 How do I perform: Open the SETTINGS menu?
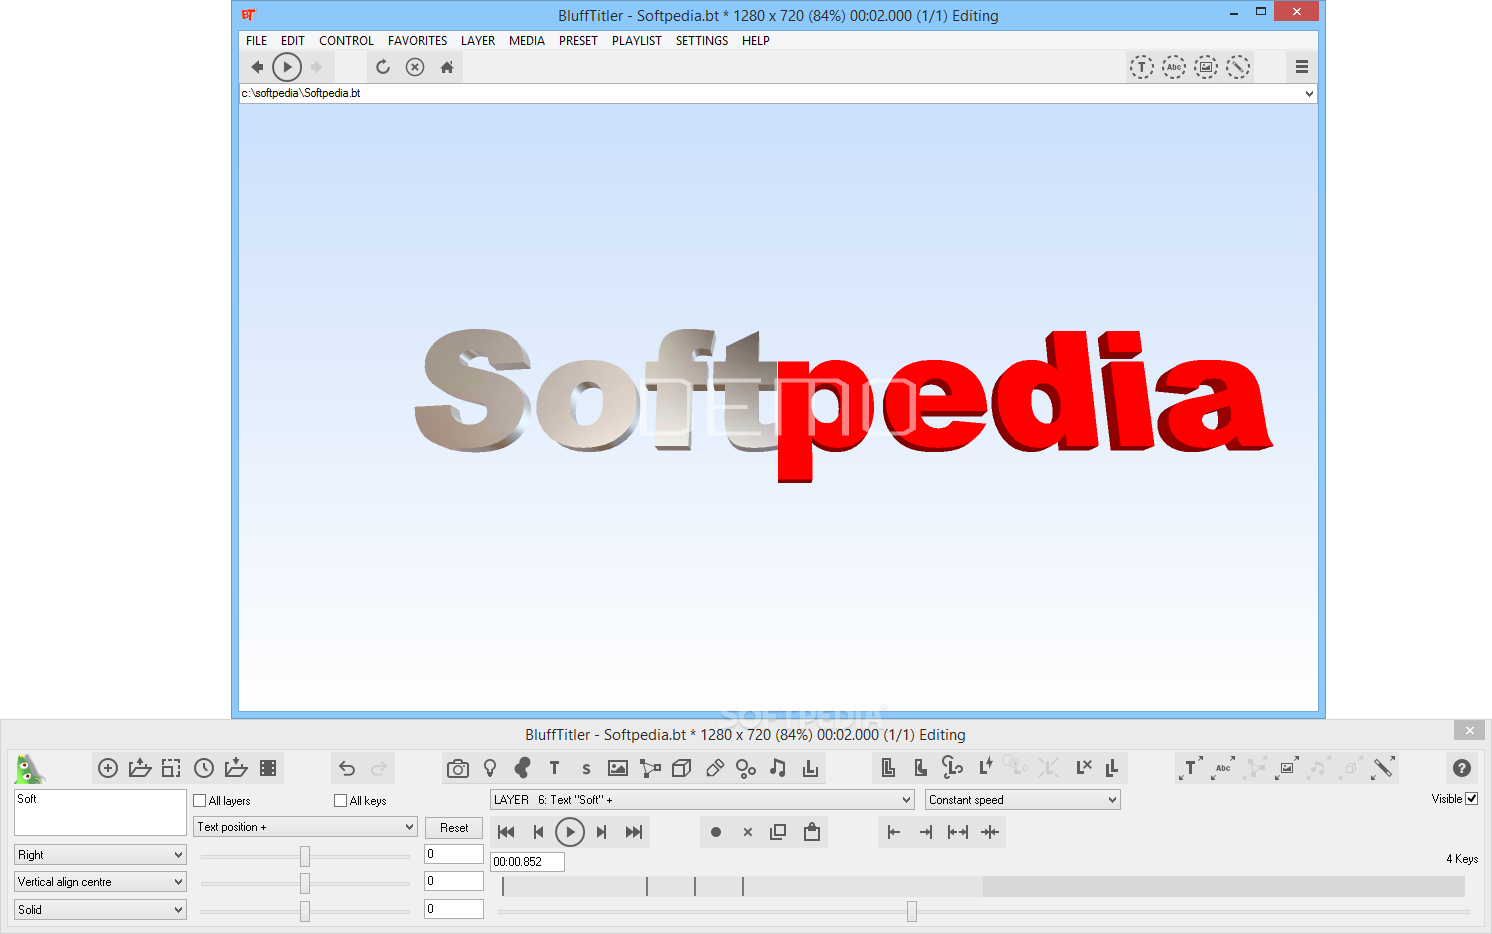[702, 41]
